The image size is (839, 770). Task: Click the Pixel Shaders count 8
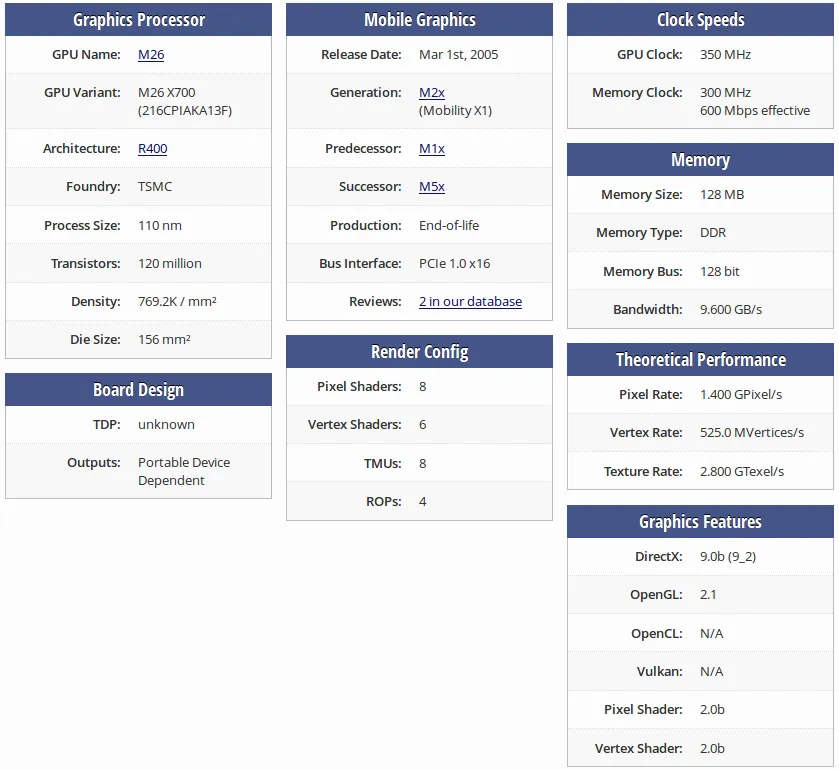[423, 387]
